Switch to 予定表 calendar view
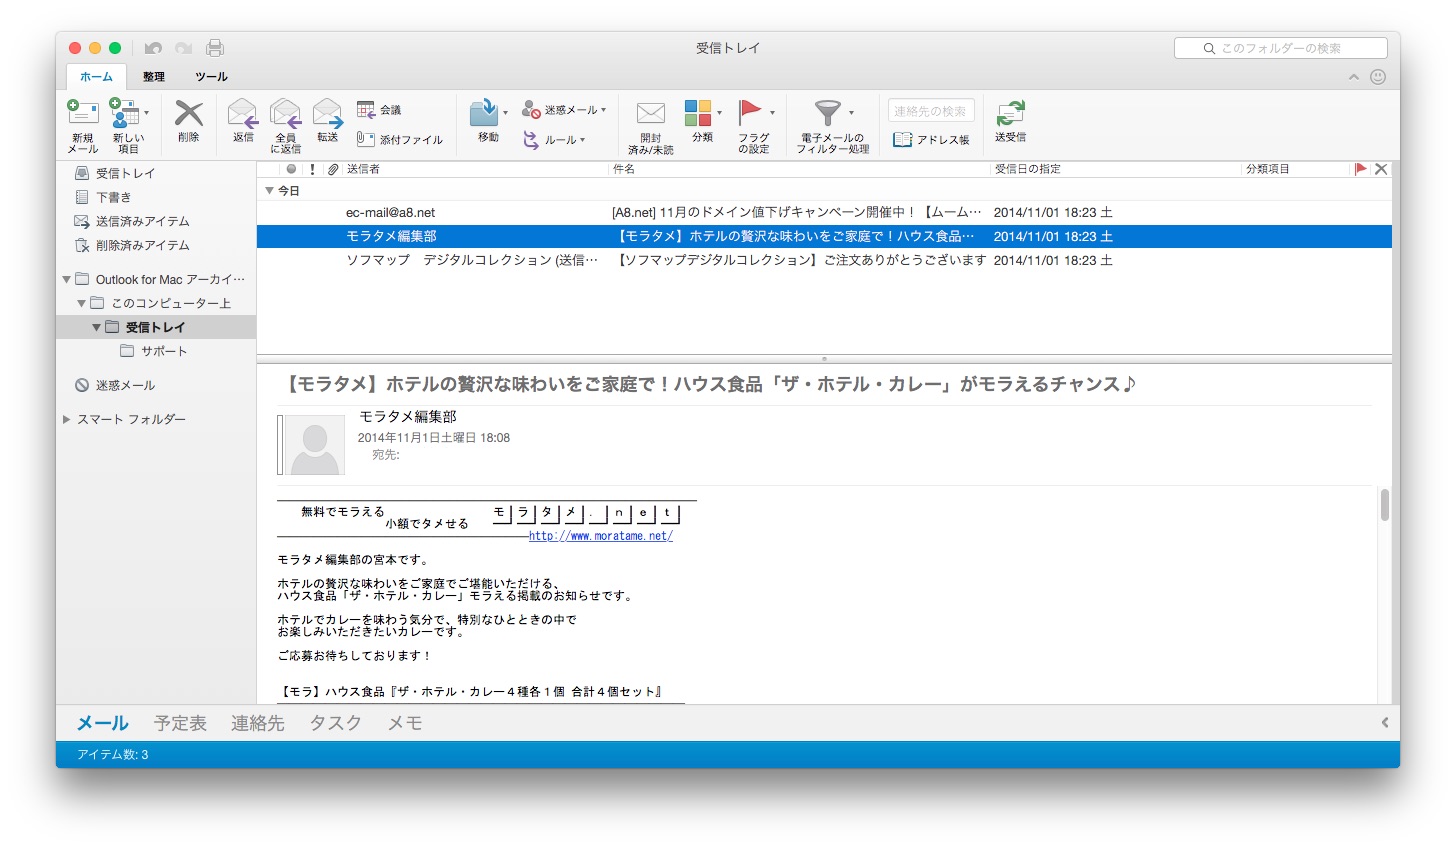Screen dimensions: 1456x848 [x=180, y=723]
